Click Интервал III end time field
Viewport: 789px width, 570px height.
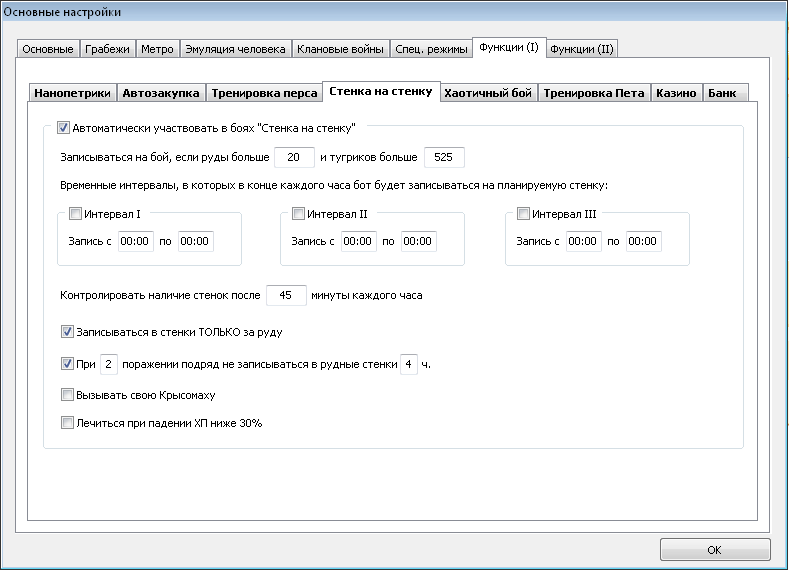click(x=644, y=241)
